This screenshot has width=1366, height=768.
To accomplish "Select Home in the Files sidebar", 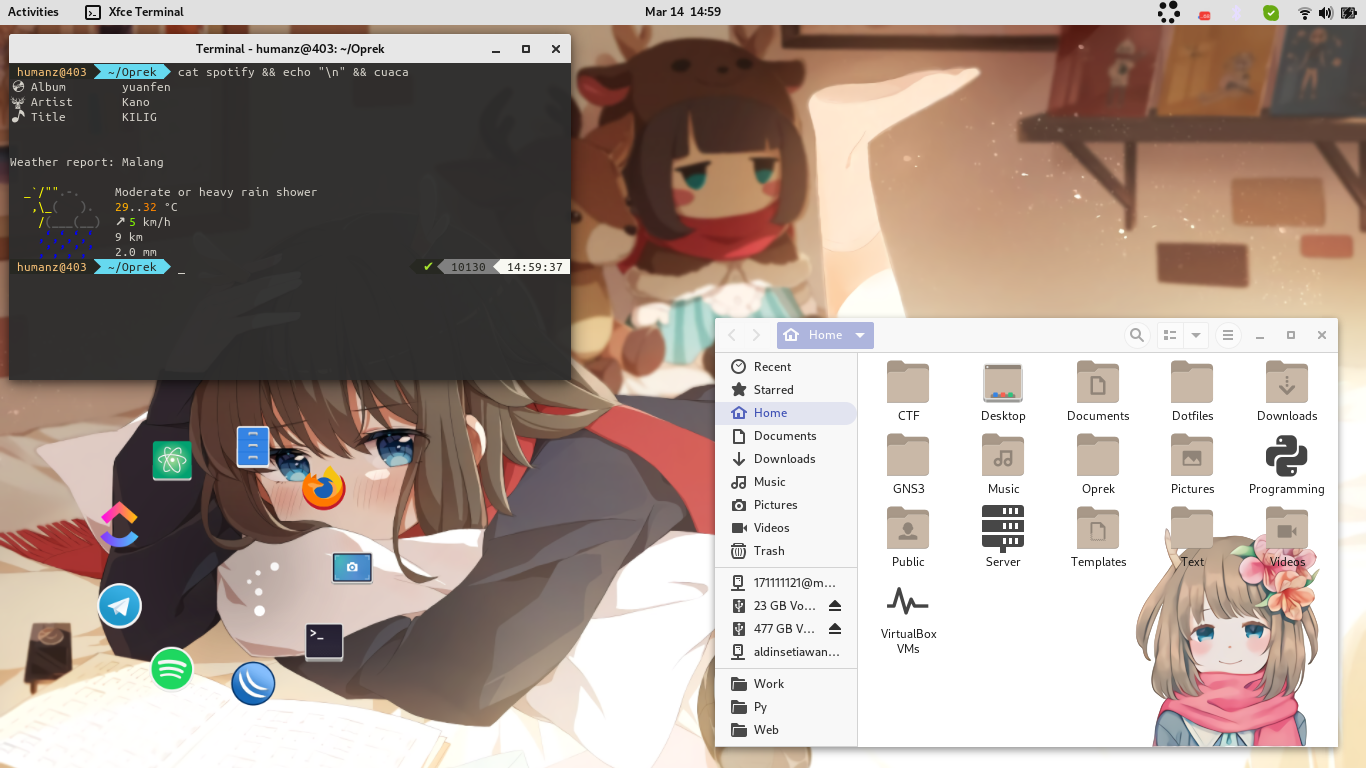I will click(786, 413).
